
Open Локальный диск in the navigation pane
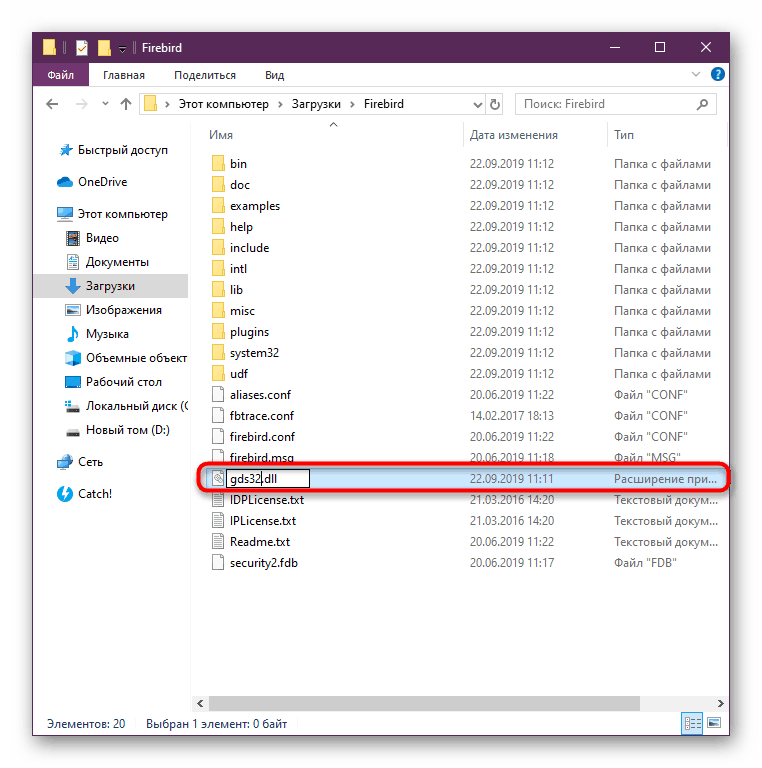[126, 406]
